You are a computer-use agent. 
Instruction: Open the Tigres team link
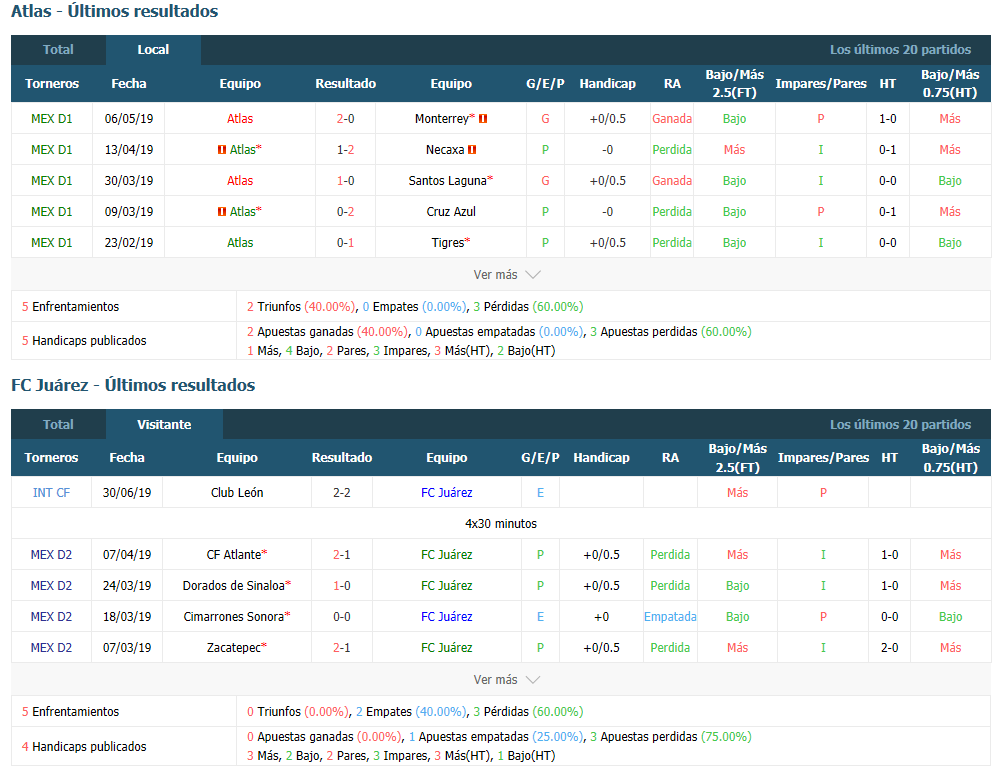[448, 243]
